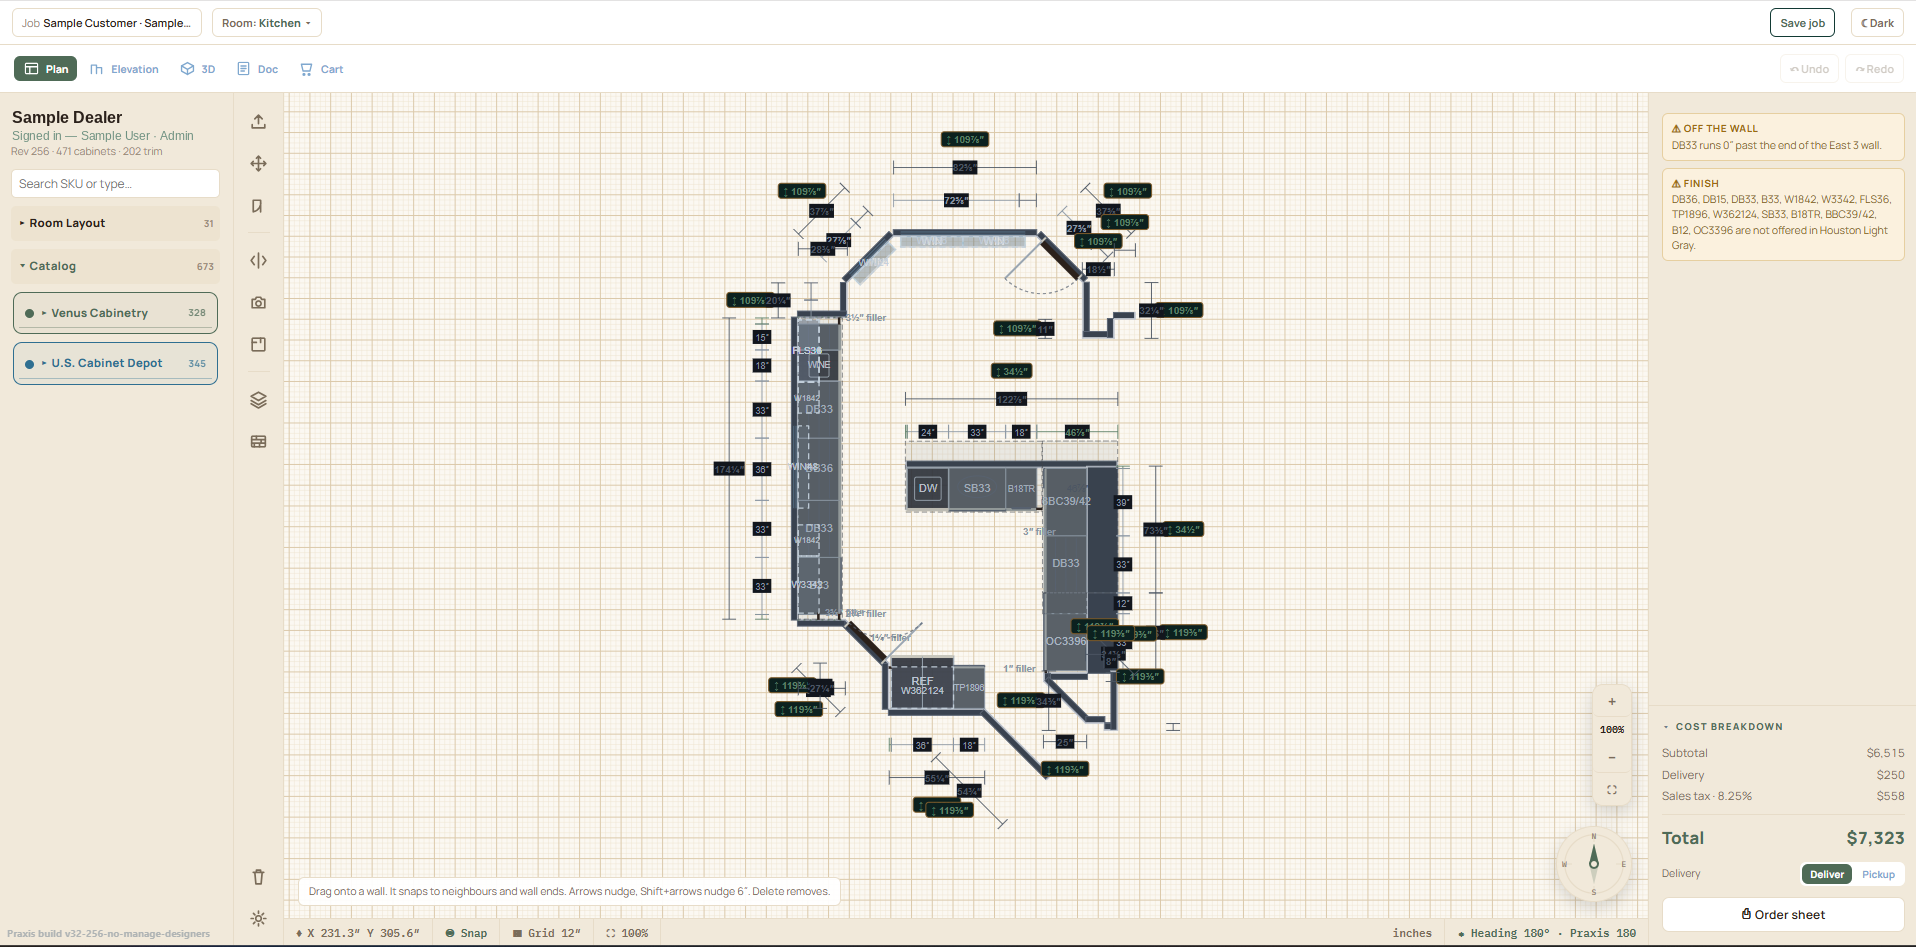Select the Pickup option
Image resolution: width=1916 pixels, height=947 pixels.
[1878, 874]
